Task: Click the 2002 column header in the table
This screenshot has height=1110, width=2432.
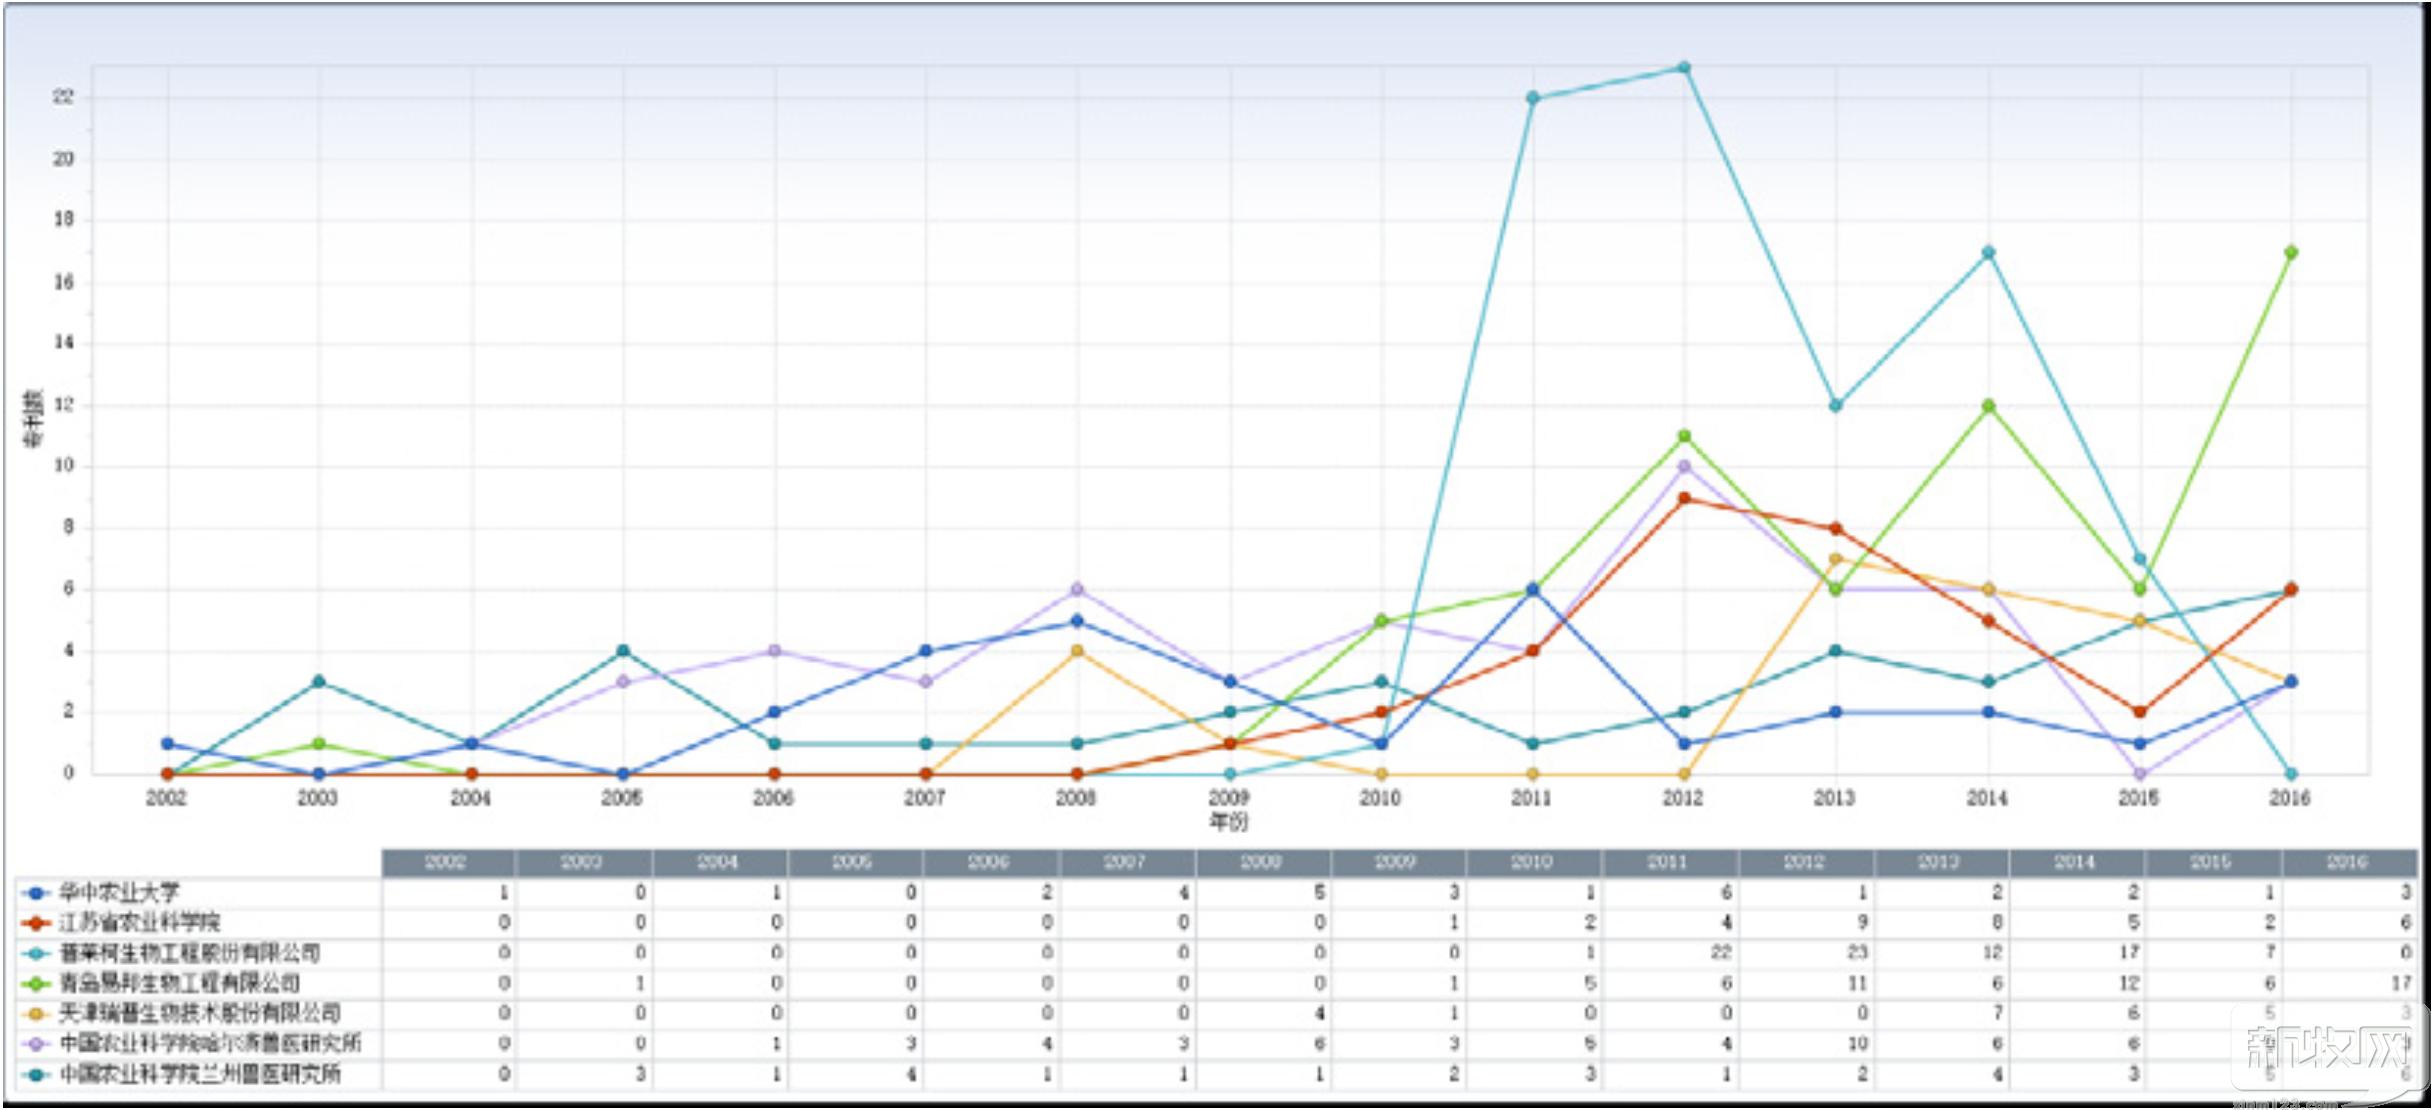Action: 446,862
